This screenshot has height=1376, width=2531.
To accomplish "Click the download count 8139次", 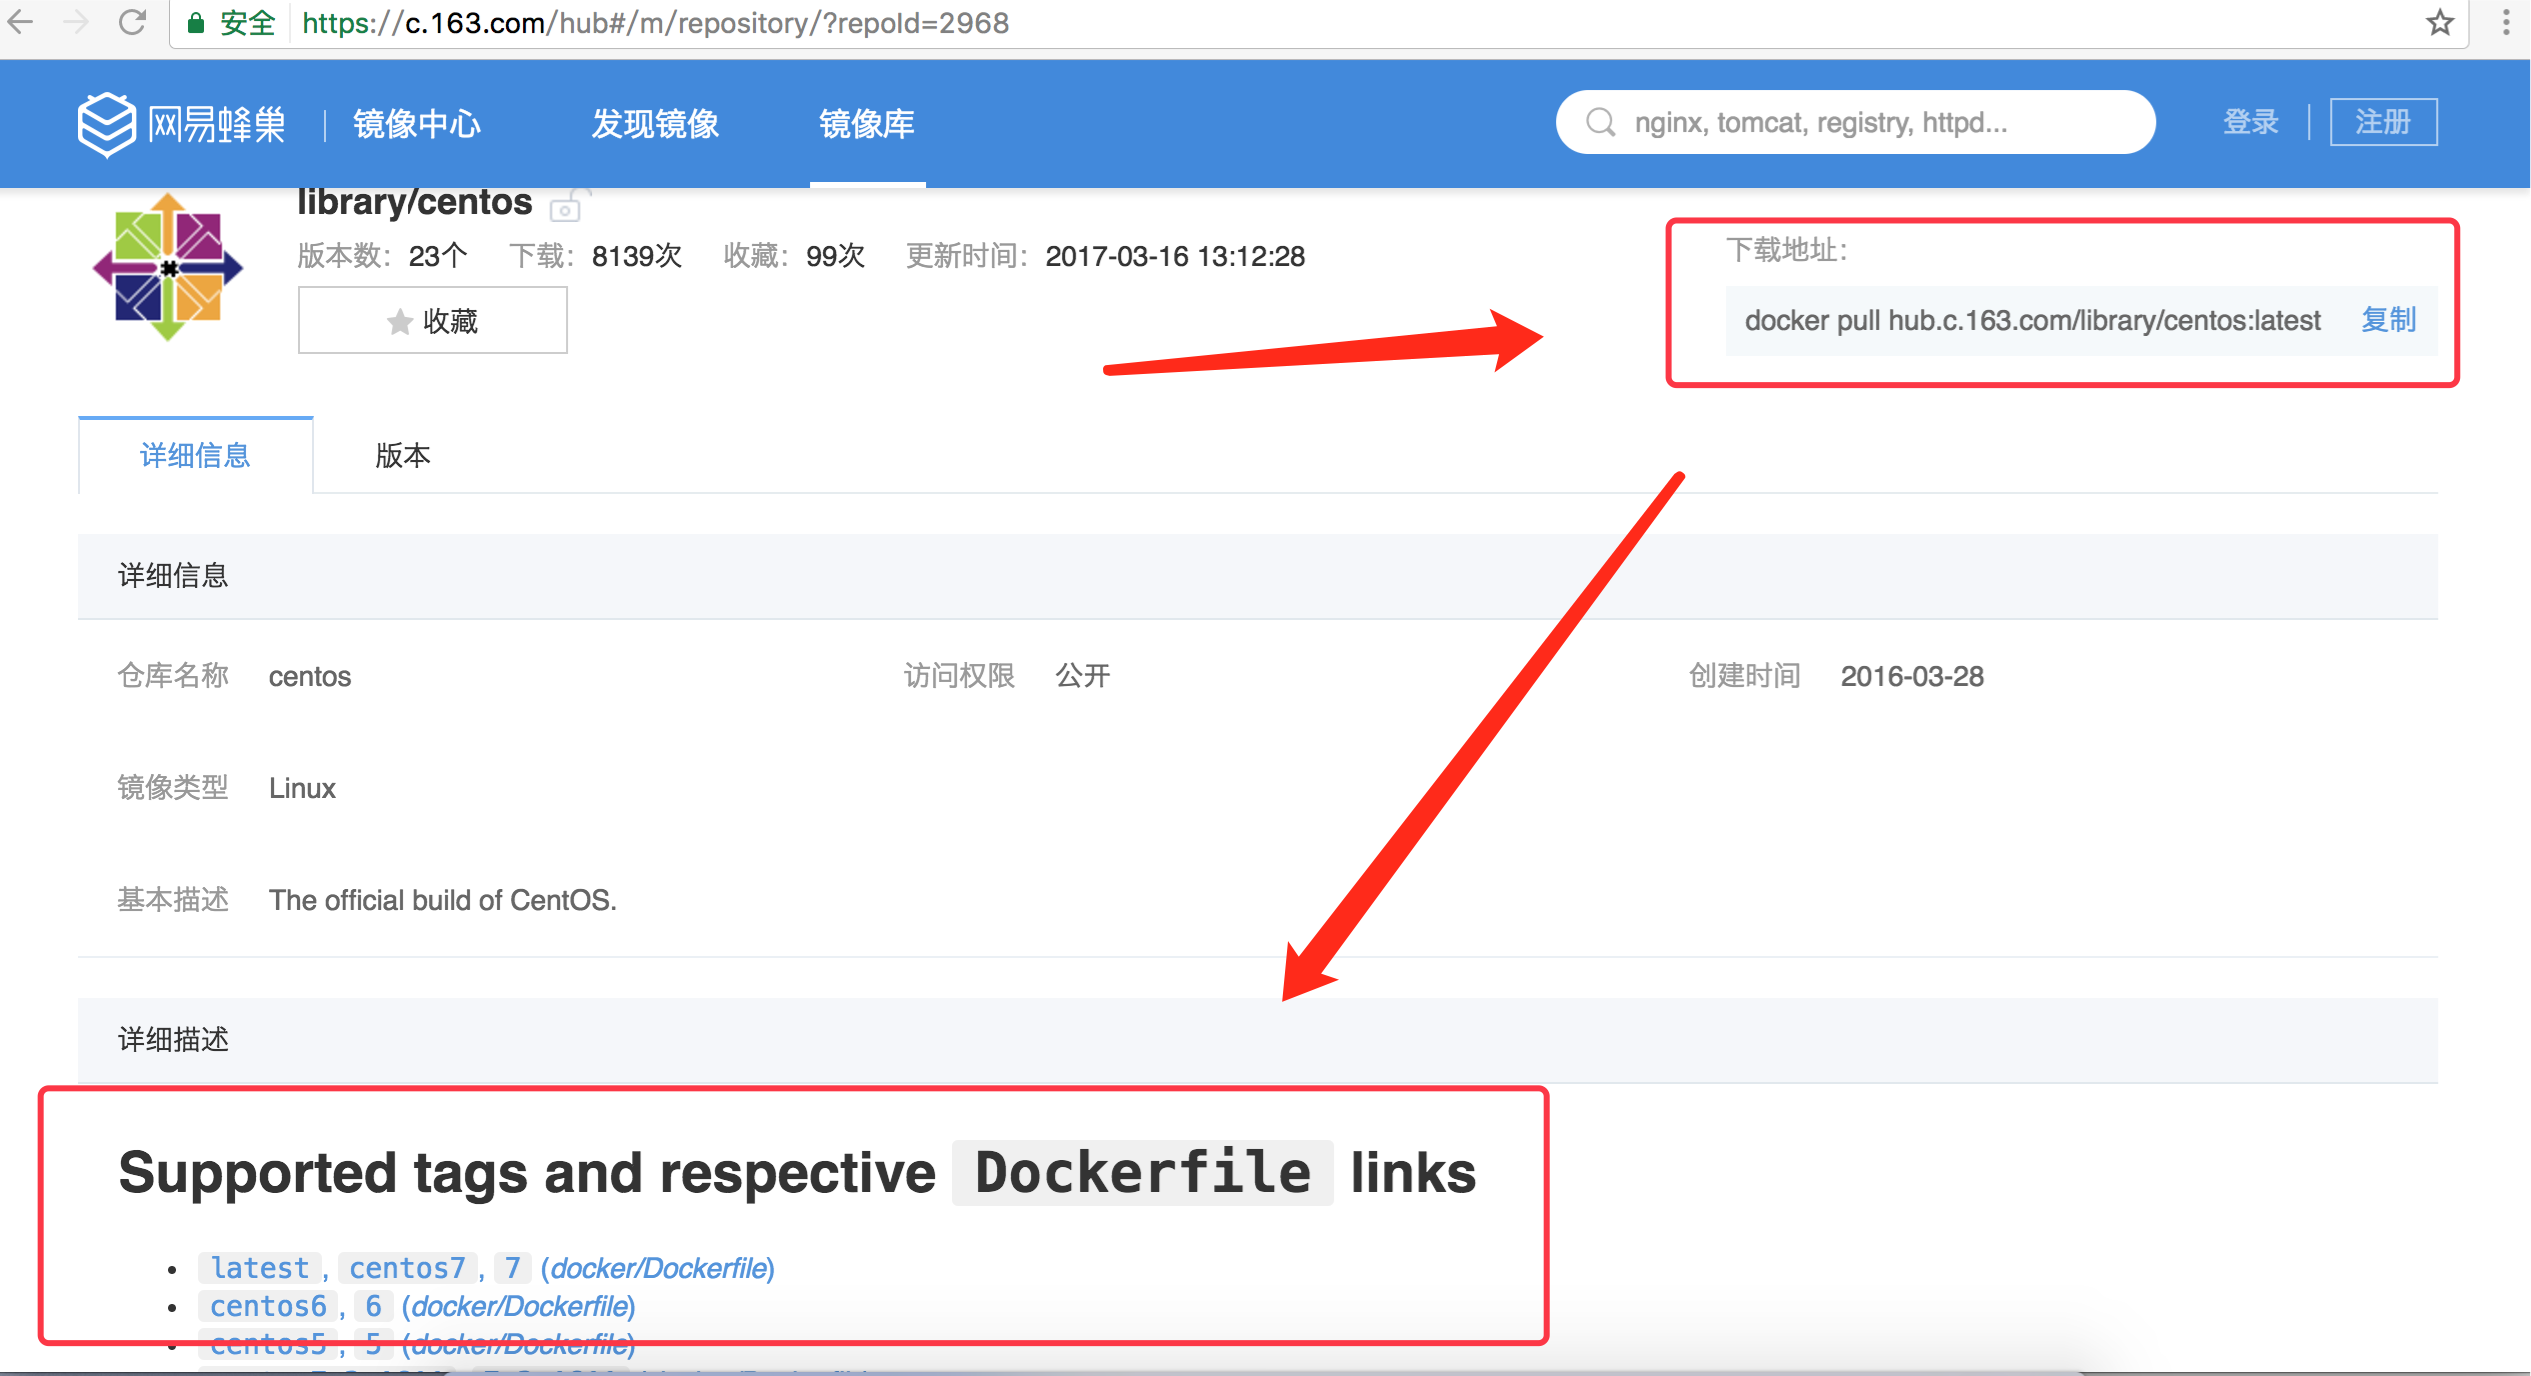I will (x=637, y=256).
